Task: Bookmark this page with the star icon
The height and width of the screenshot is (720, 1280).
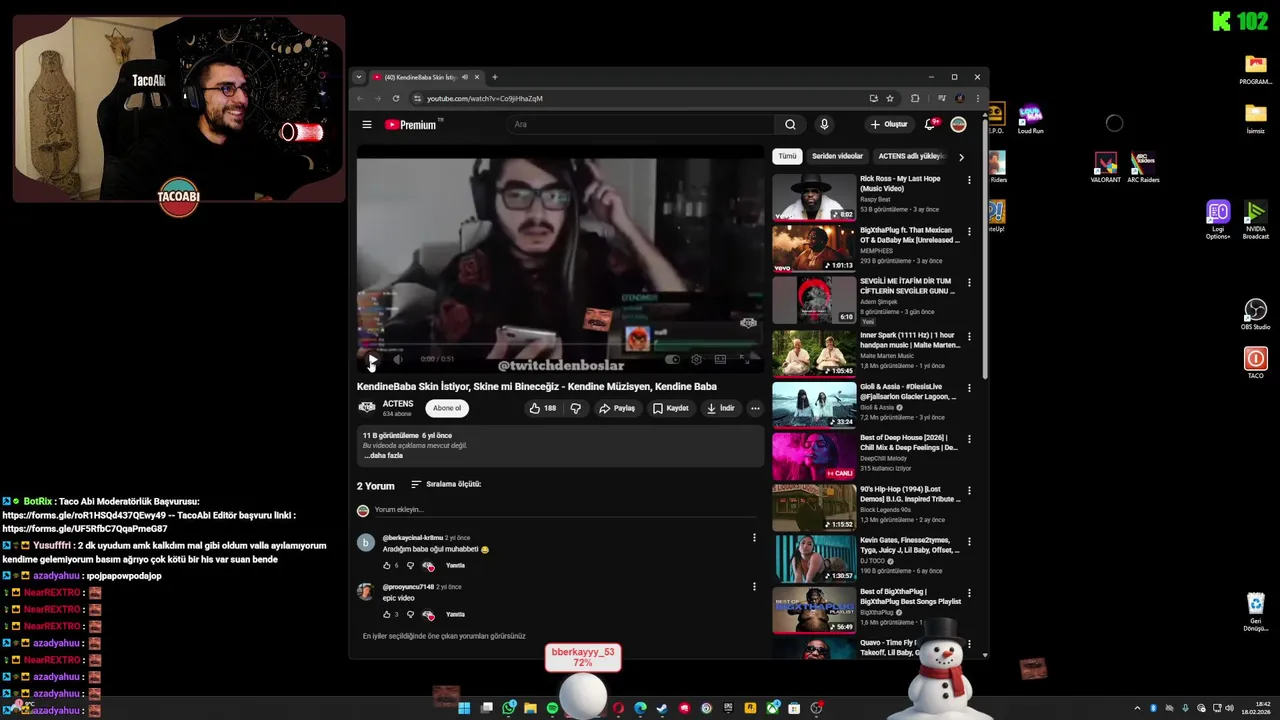Action: click(890, 98)
